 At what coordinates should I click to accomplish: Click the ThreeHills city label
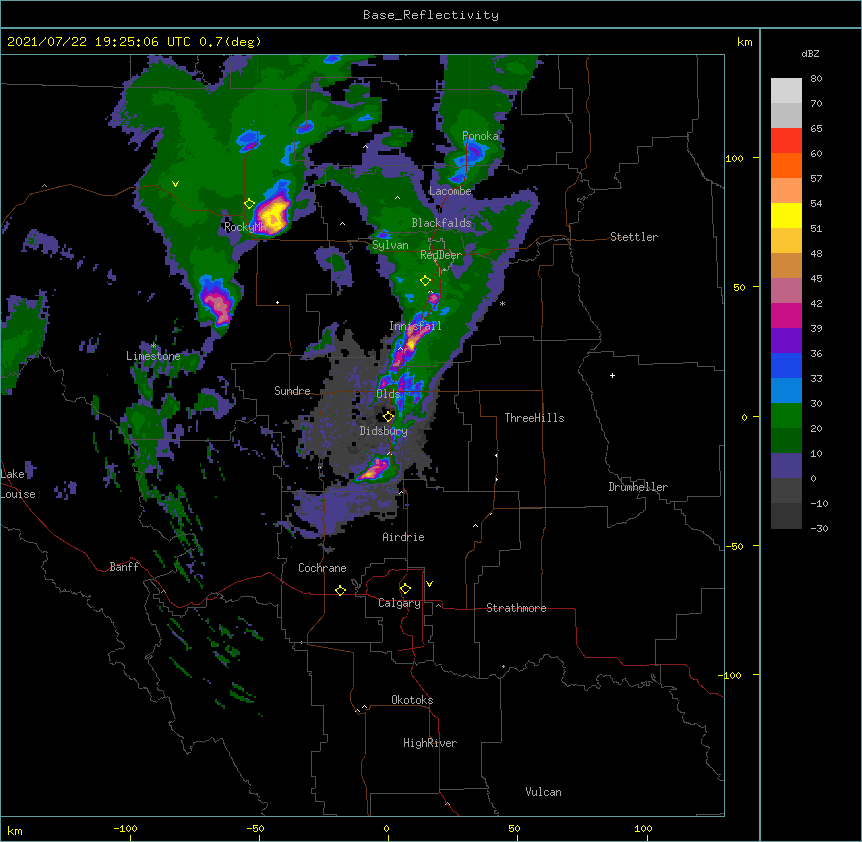pos(534,418)
